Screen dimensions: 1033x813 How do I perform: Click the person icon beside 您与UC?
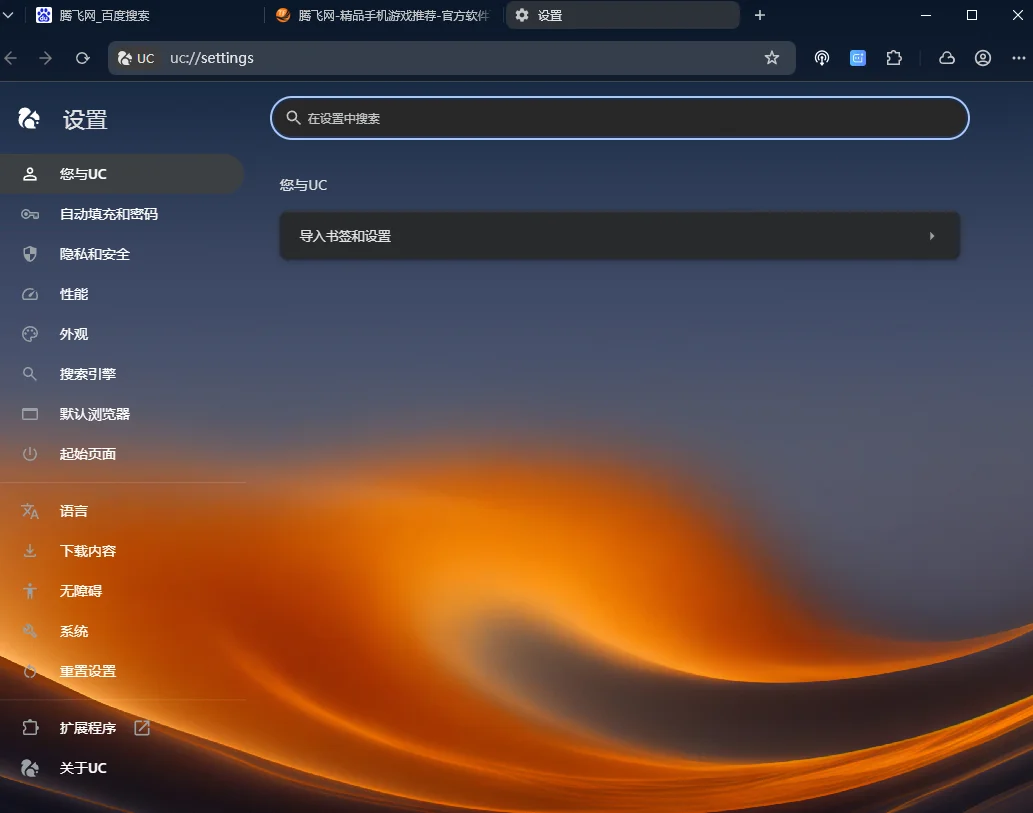click(30, 174)
